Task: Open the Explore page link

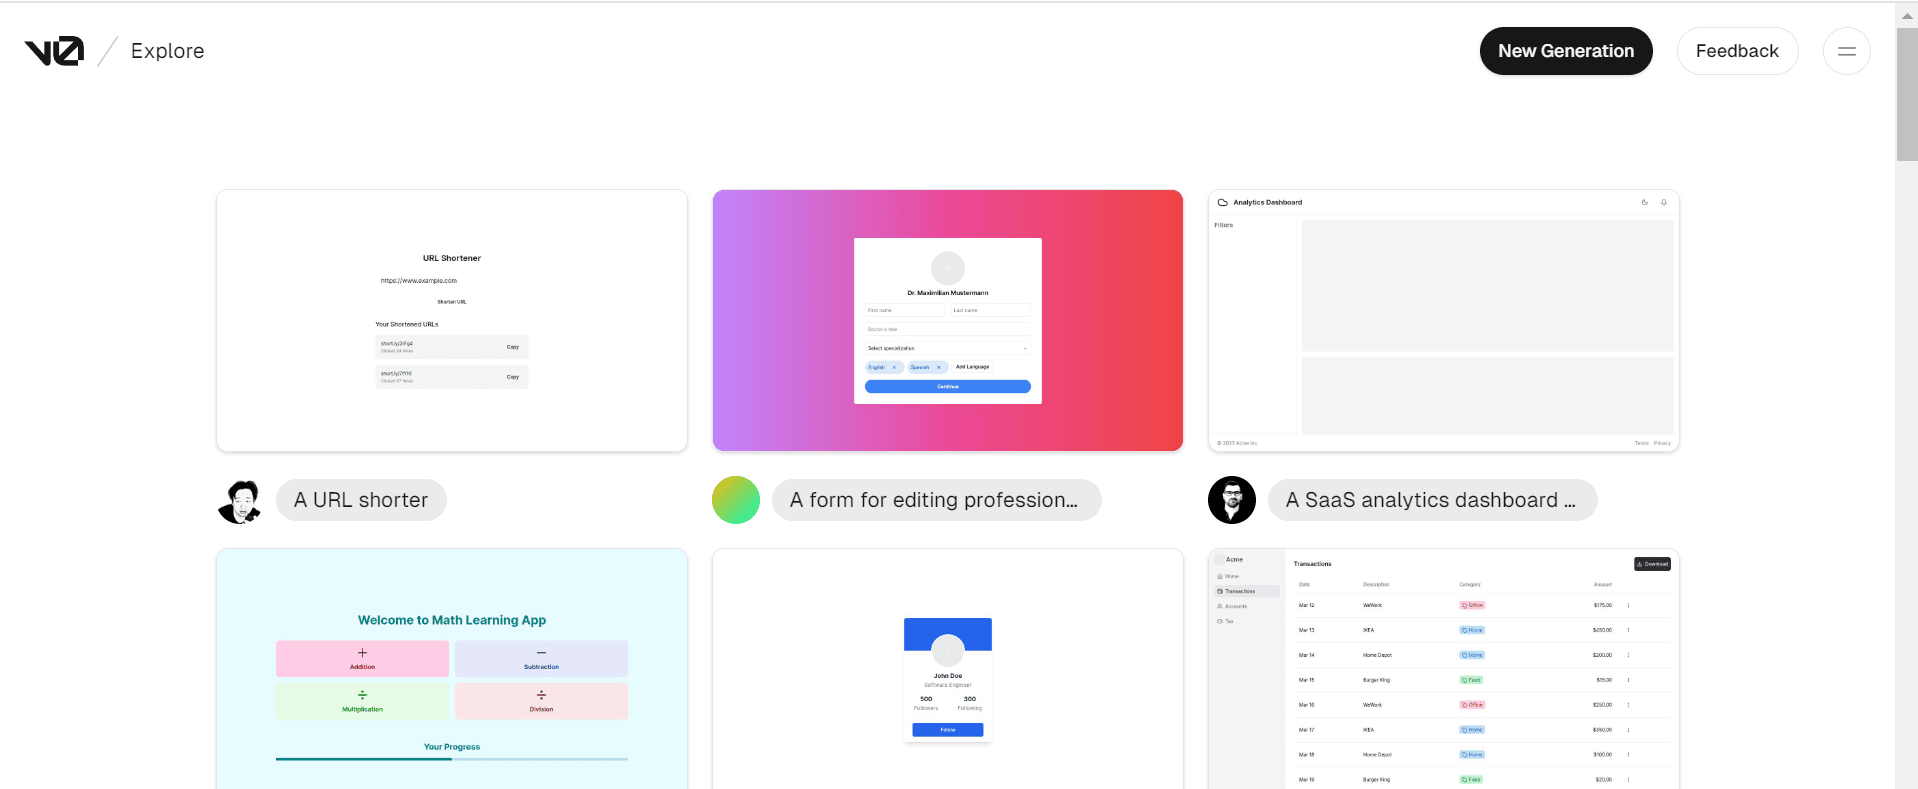Action: click(x=167, y=51)
